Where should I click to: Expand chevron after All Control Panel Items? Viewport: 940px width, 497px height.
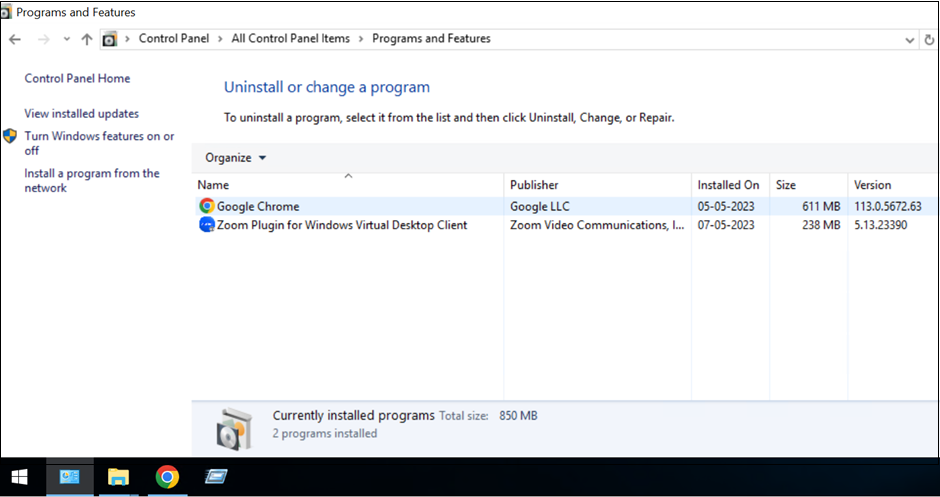tap(361, 39)
